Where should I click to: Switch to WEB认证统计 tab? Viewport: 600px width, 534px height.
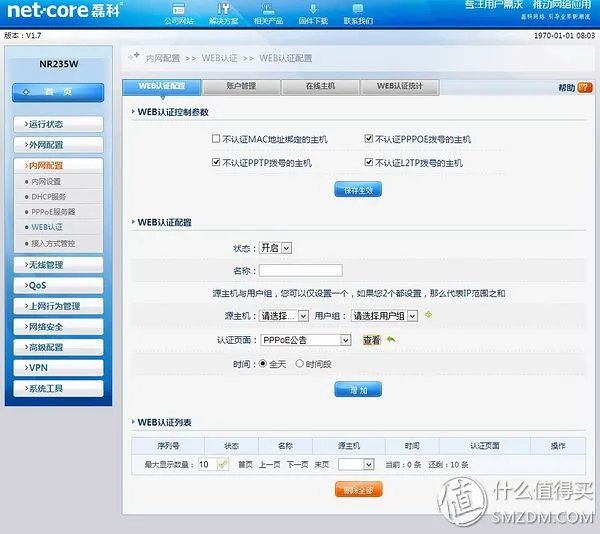399,86
